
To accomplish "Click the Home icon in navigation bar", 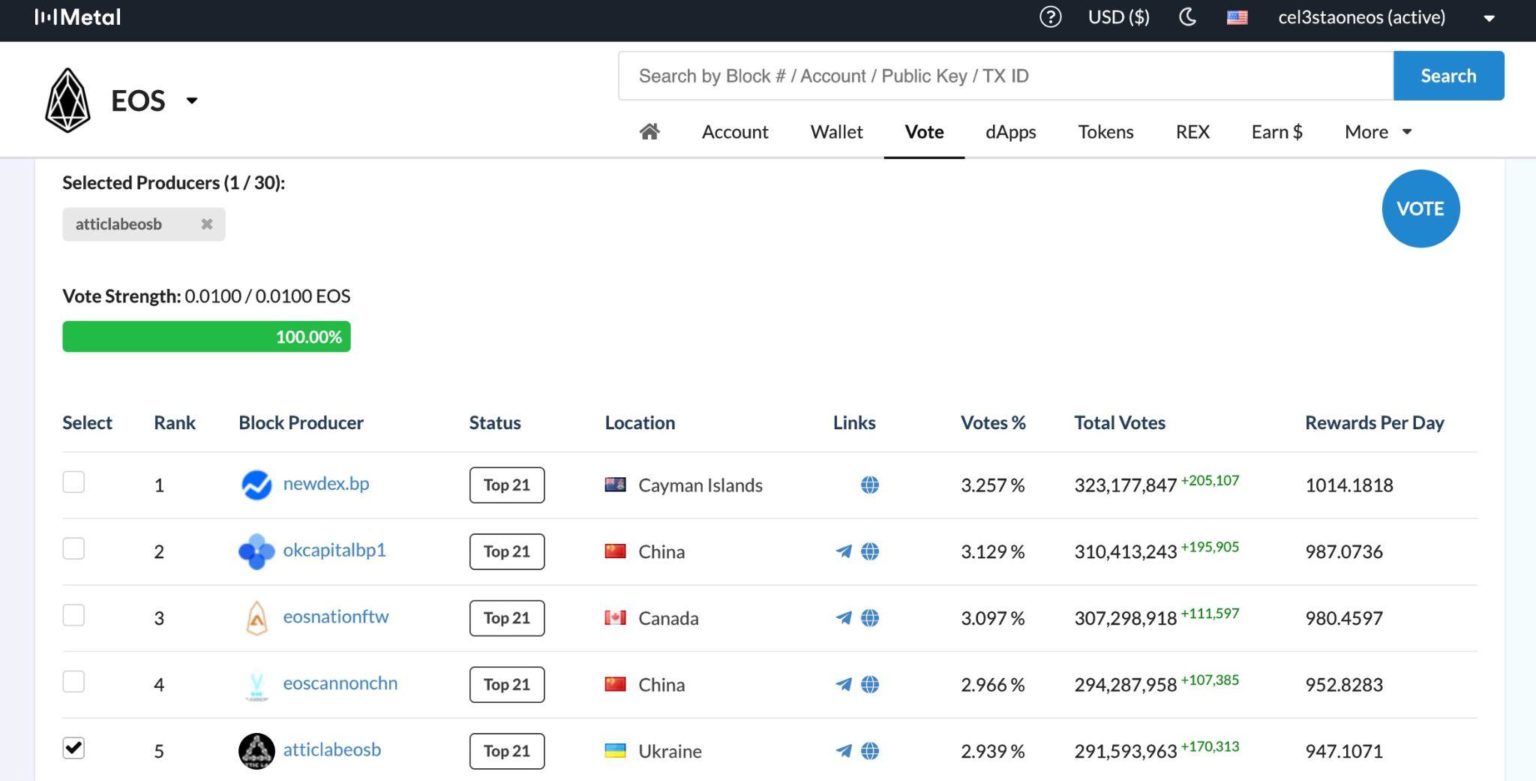I will pos(649,132).
